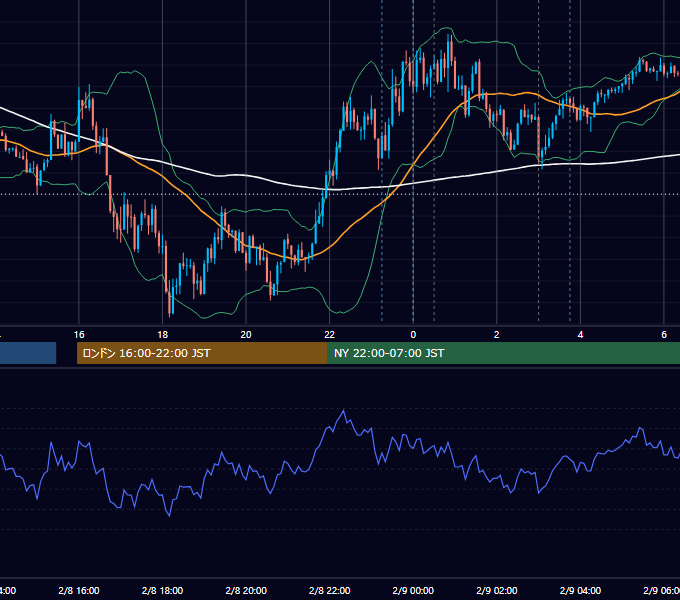Click the blue session bar left of London
680x600 pixels.
tap(28, 353)
